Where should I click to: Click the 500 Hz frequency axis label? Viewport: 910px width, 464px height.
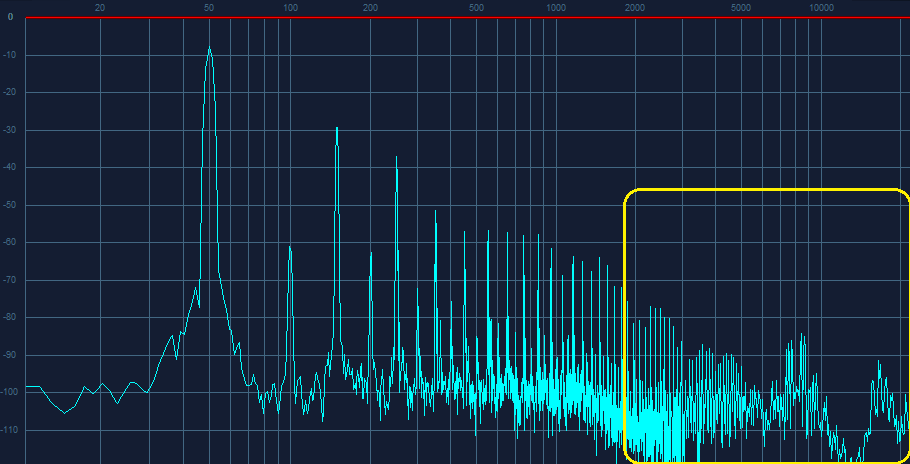click(x=476, y=8)
